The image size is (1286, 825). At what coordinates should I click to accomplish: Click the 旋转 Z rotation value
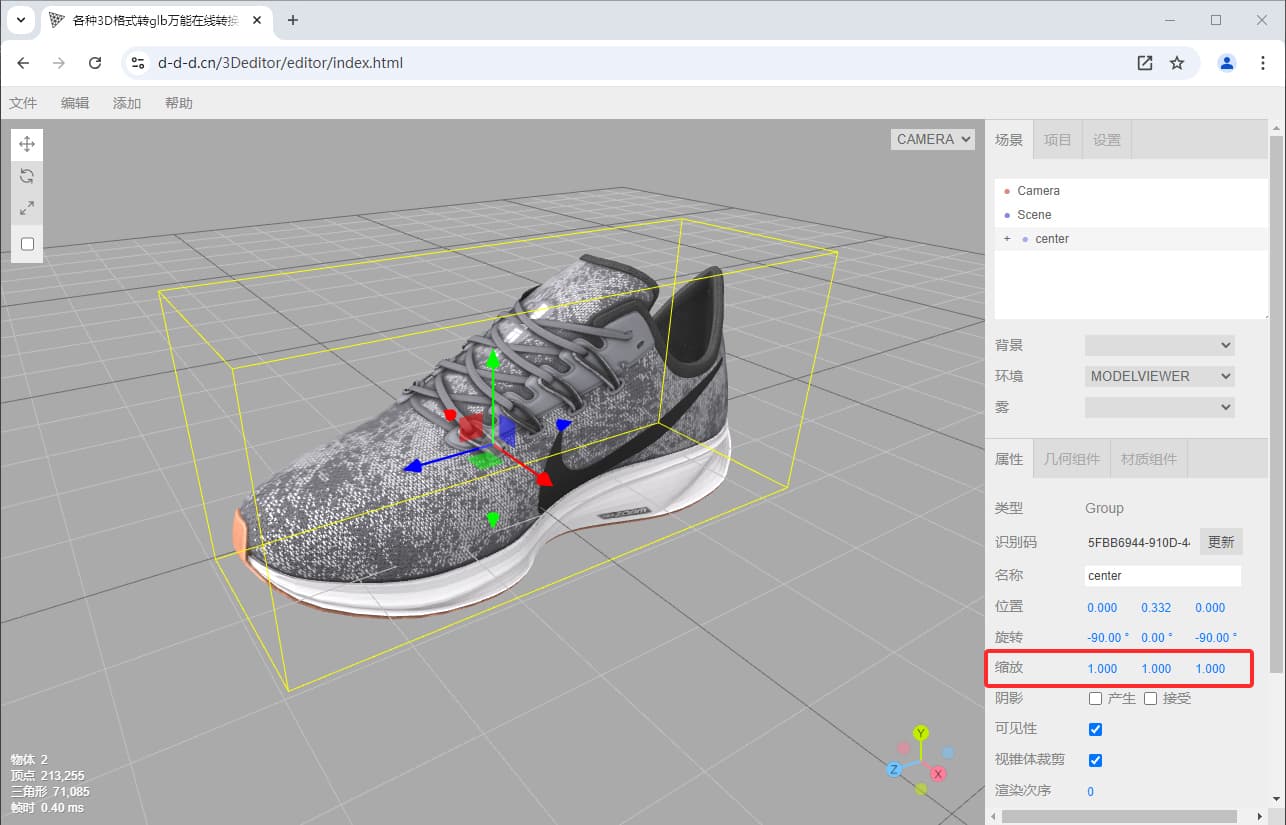(x=1216, y=638)
